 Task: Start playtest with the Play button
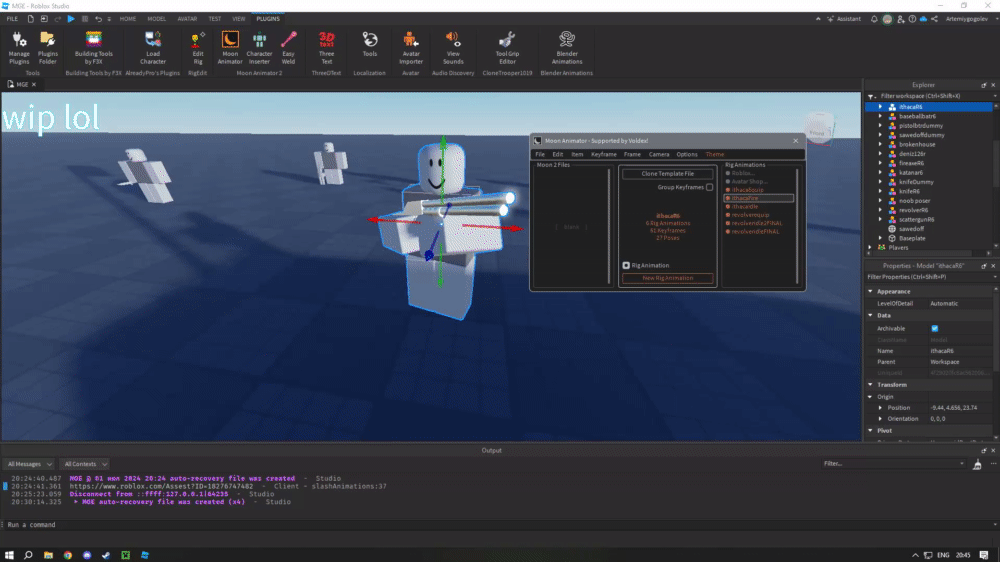pyautogui.click(x=71, y=19)
